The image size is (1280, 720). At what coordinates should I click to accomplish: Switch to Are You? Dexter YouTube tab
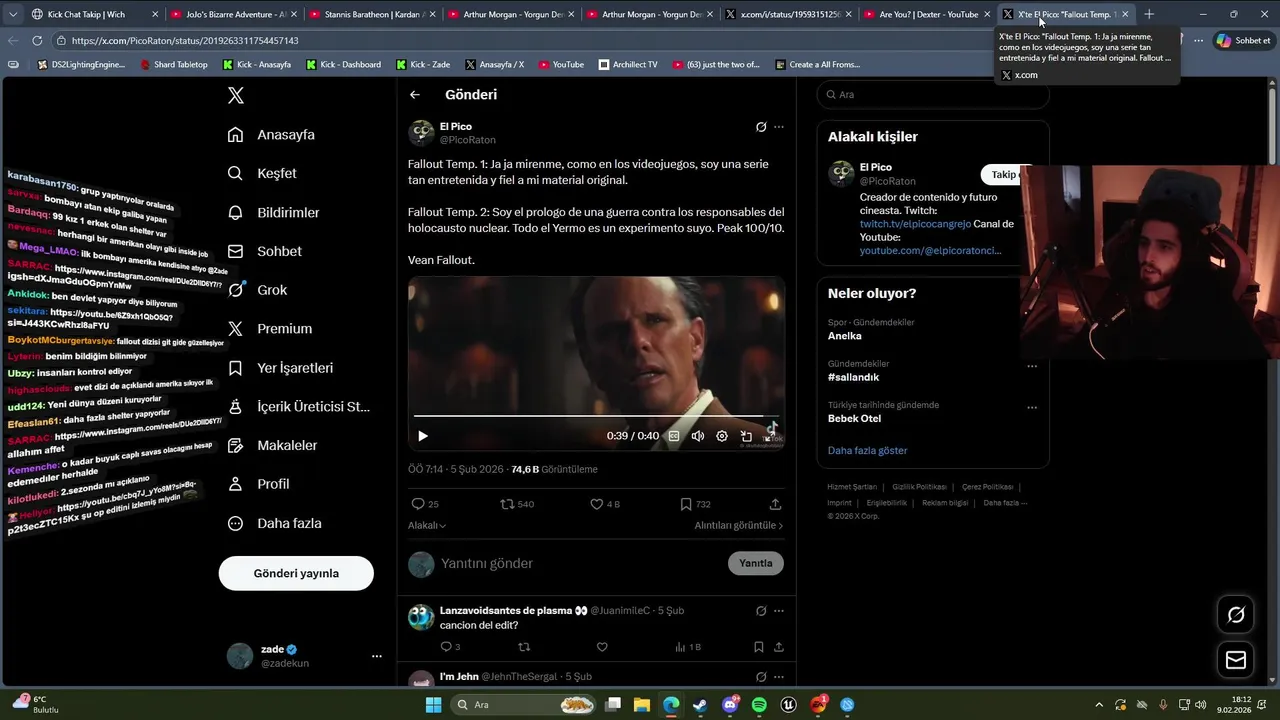tap(927, 14)
